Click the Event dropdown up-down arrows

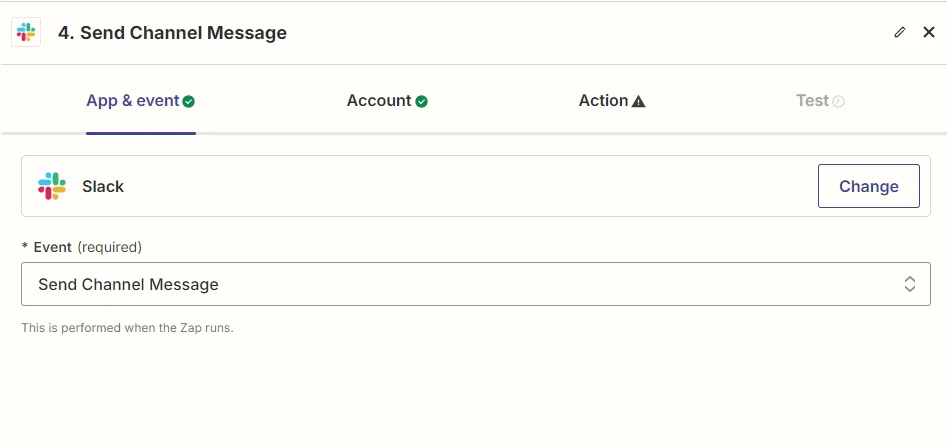coord(910,284)
